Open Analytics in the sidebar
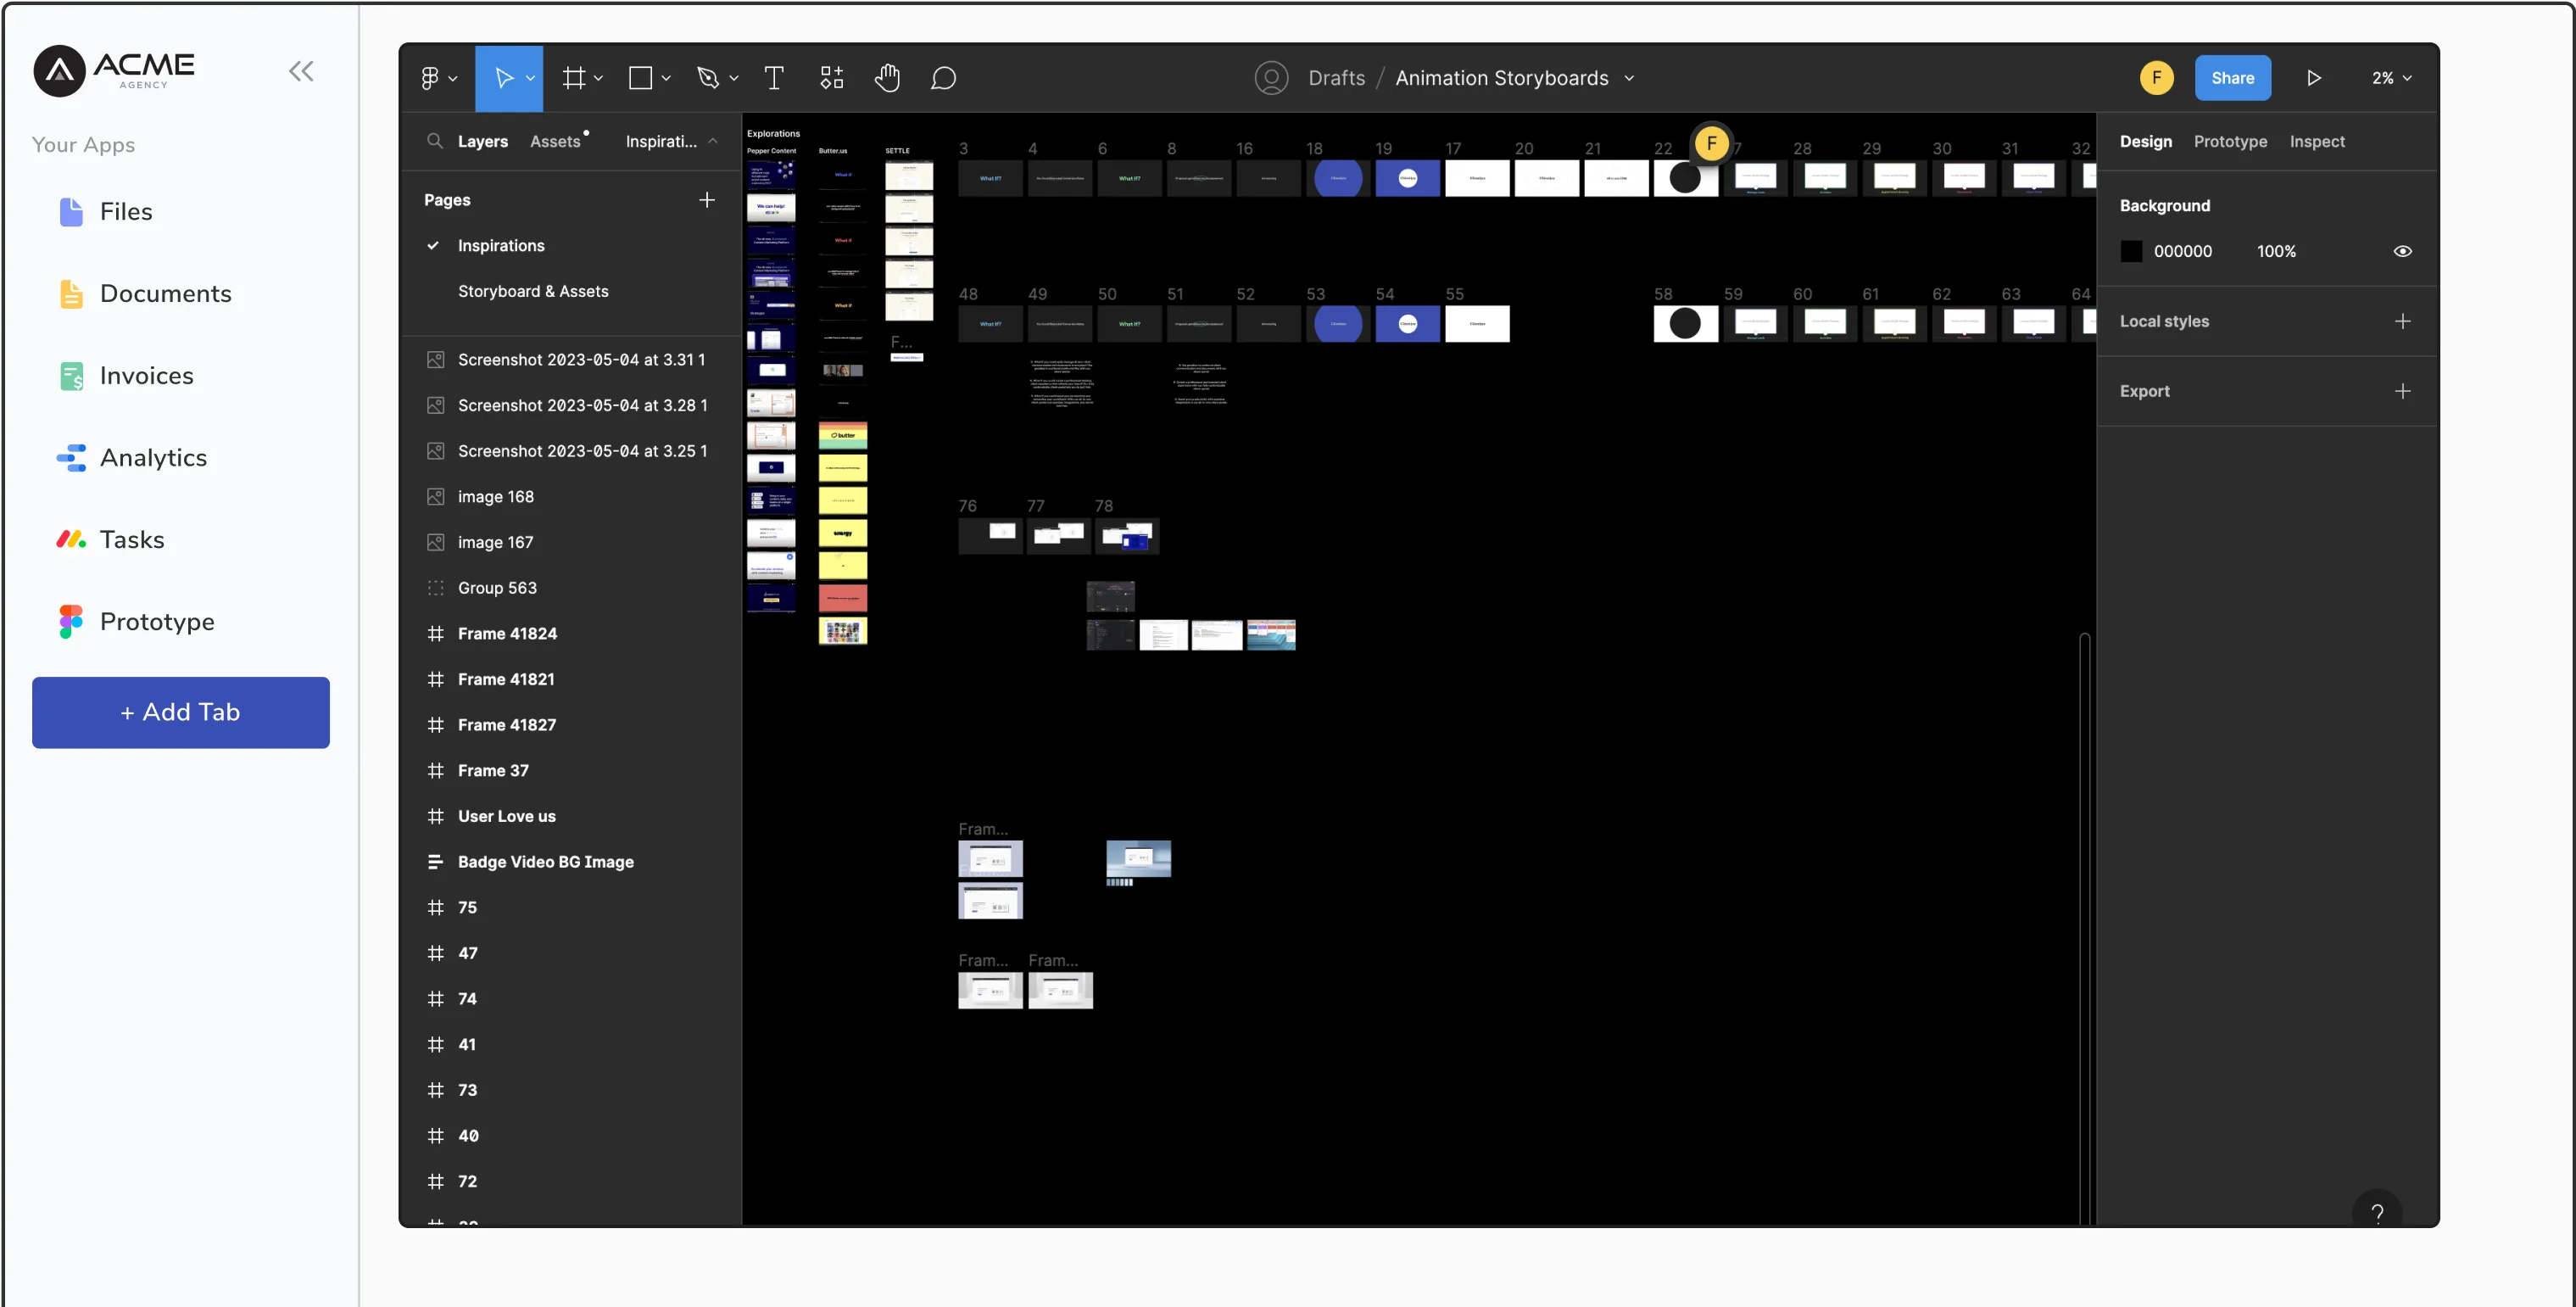This screenshot has width=2576, height=1307. click(133, 458)
